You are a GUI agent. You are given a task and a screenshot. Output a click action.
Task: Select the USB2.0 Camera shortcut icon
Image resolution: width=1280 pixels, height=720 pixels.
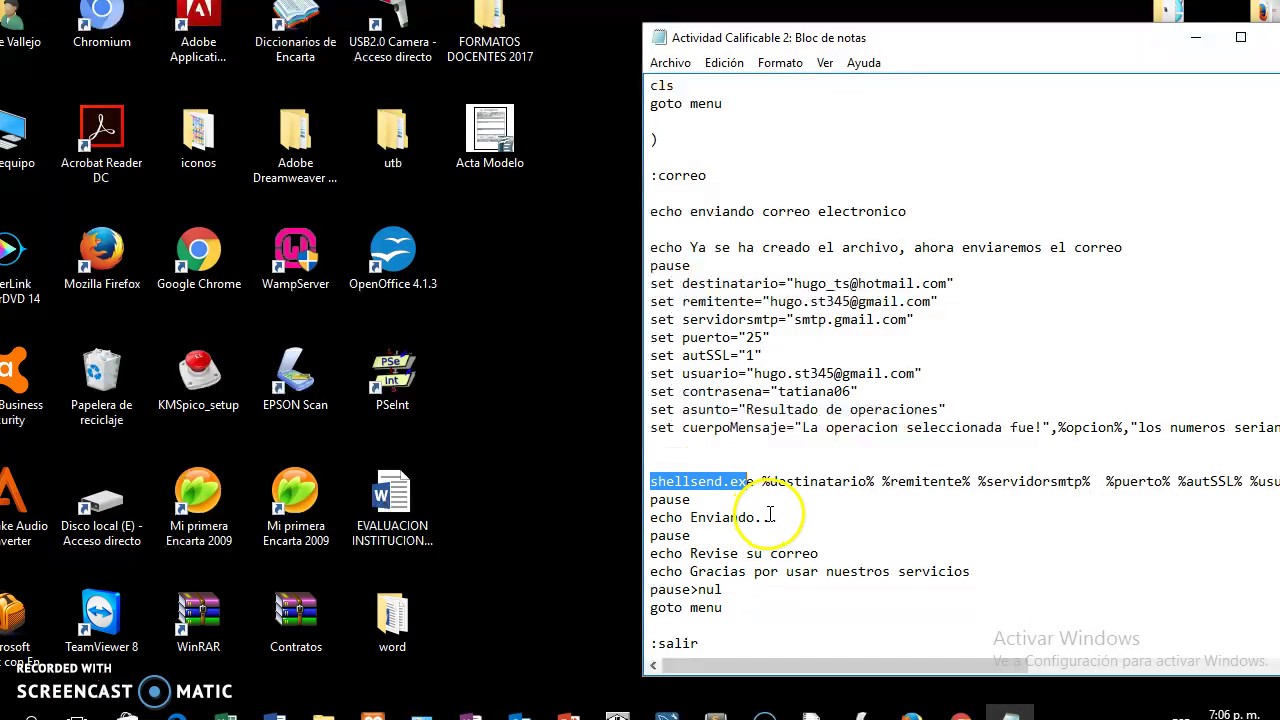pyautogui.click(x=392, y=30)
